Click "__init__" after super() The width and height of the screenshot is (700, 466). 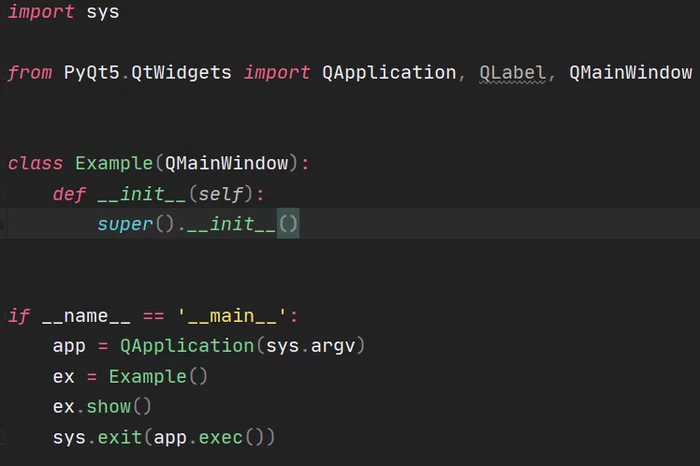(232, 224)
